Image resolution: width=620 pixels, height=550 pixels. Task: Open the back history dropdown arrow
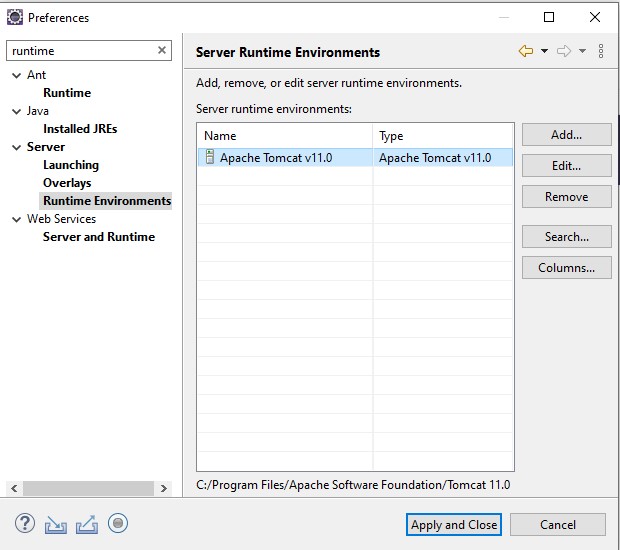point(544,51)
